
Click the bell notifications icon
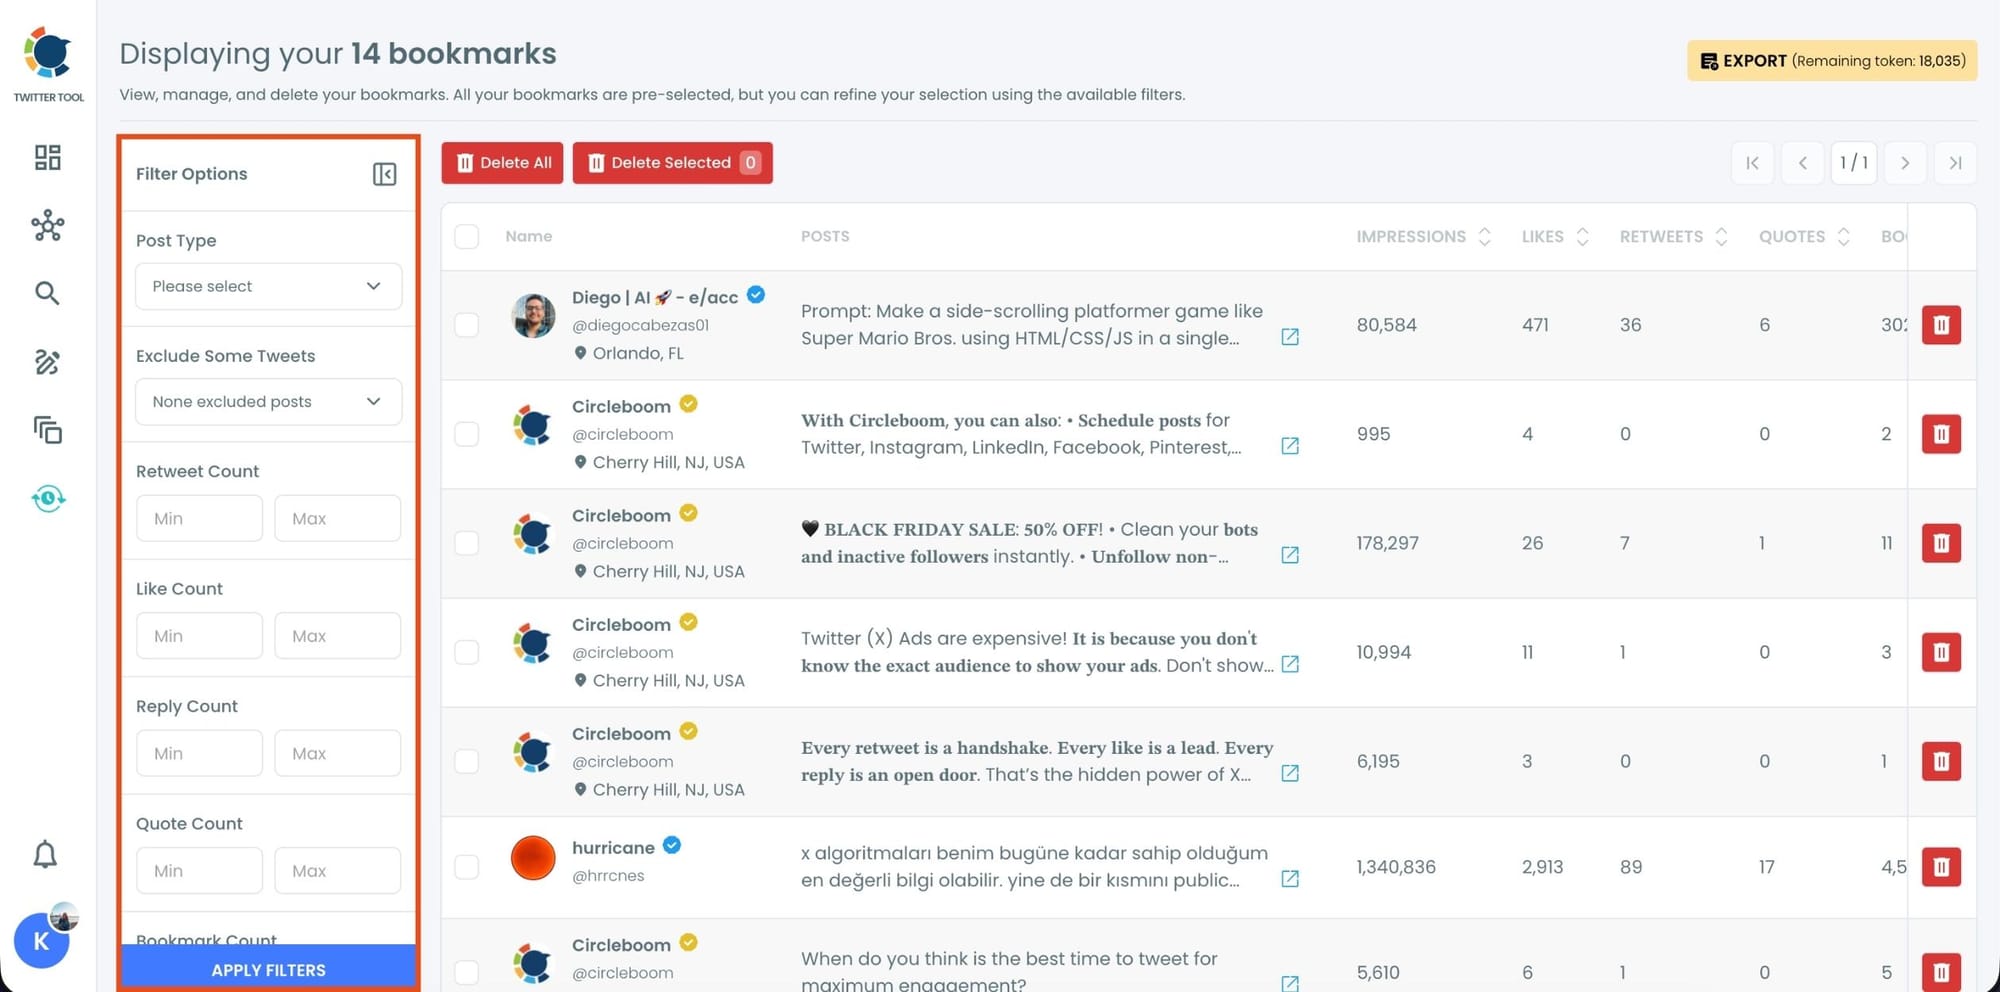tap(45, 855)
